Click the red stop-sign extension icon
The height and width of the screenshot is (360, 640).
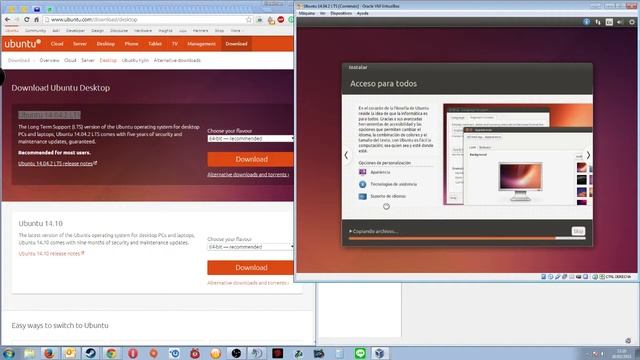point(281,20)
